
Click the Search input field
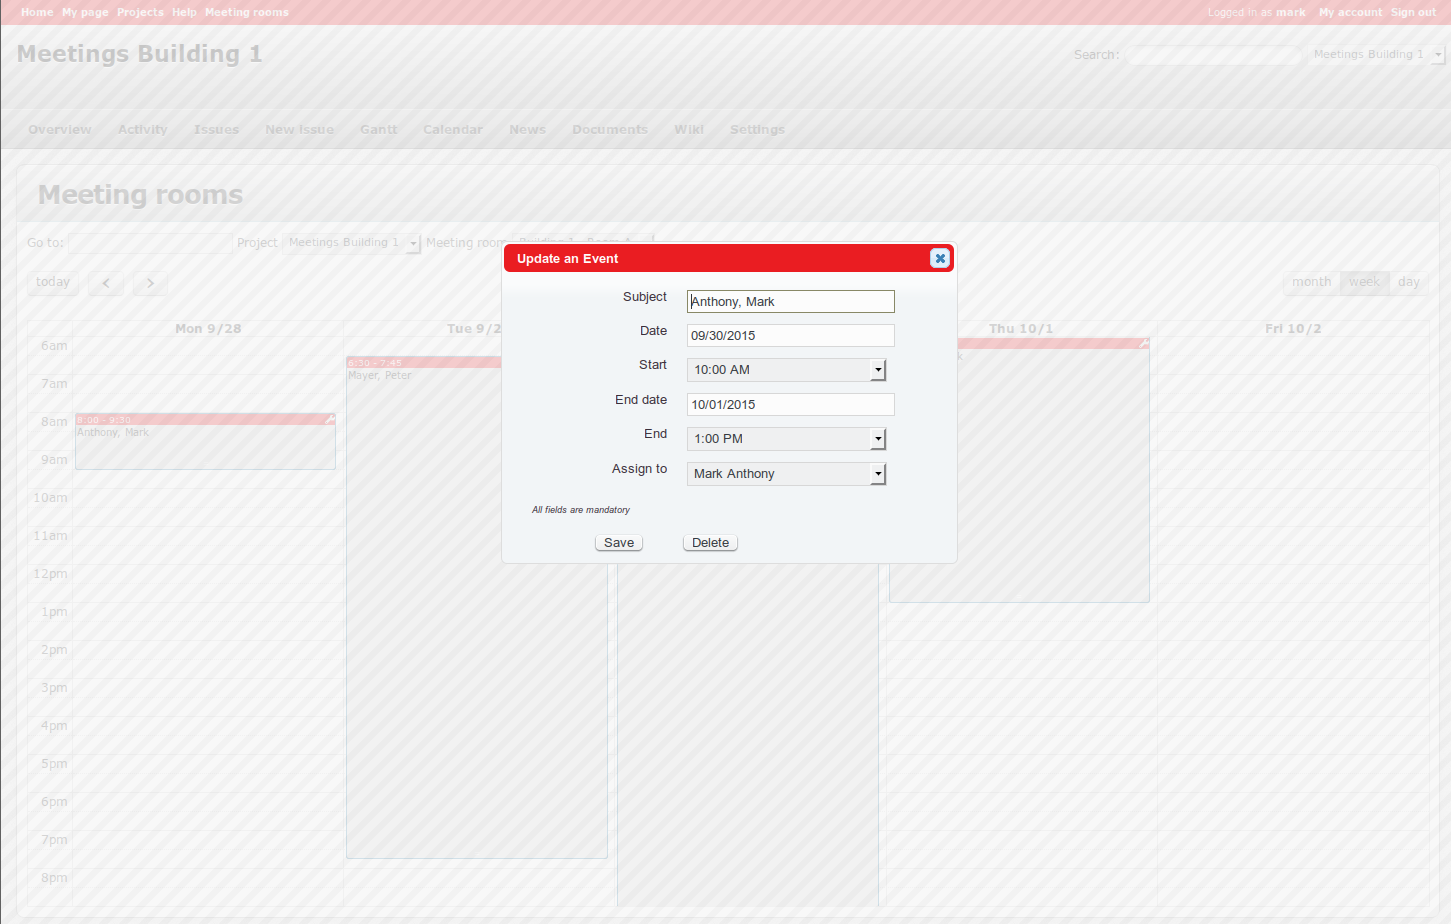click(x=1214, y=55)
